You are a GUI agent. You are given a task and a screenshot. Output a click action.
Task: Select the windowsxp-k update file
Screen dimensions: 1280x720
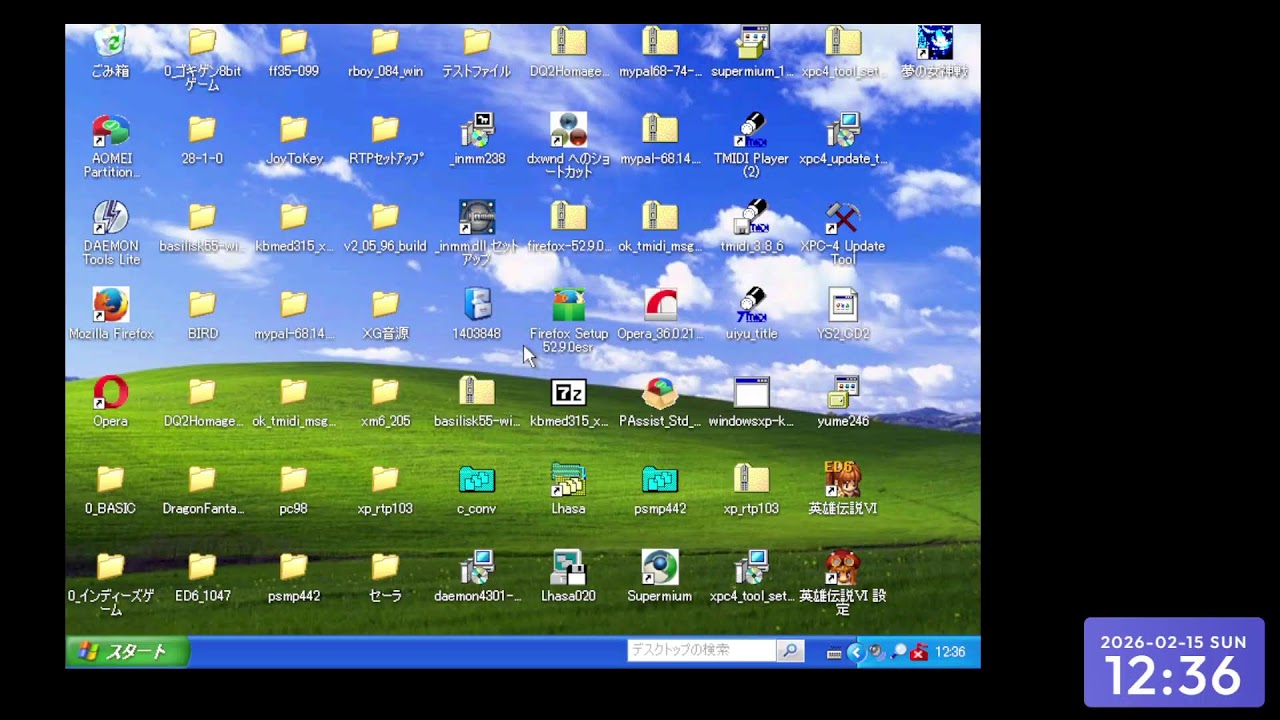coord(752,392)
